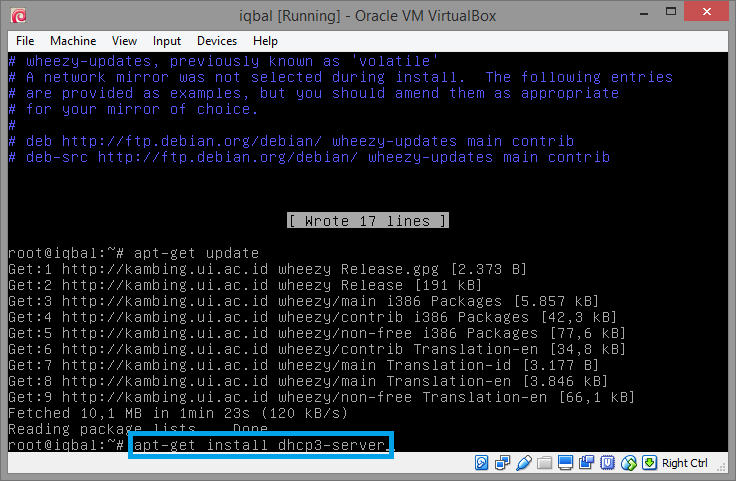The width and height of the screenshot is (736, 481).
Task: Click the Get:8 main Translation-en line
Action: click(x=308, y=381)
